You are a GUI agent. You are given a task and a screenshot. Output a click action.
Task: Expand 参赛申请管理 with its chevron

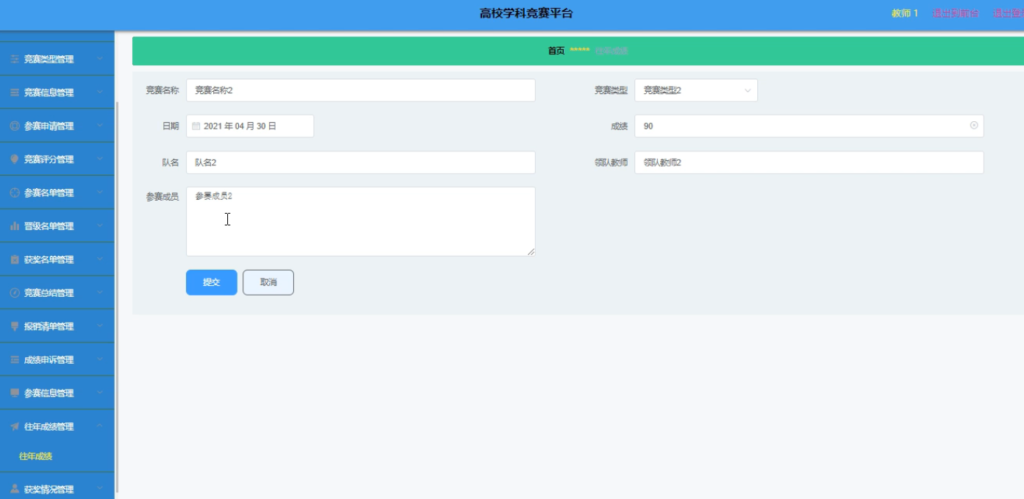100,126
